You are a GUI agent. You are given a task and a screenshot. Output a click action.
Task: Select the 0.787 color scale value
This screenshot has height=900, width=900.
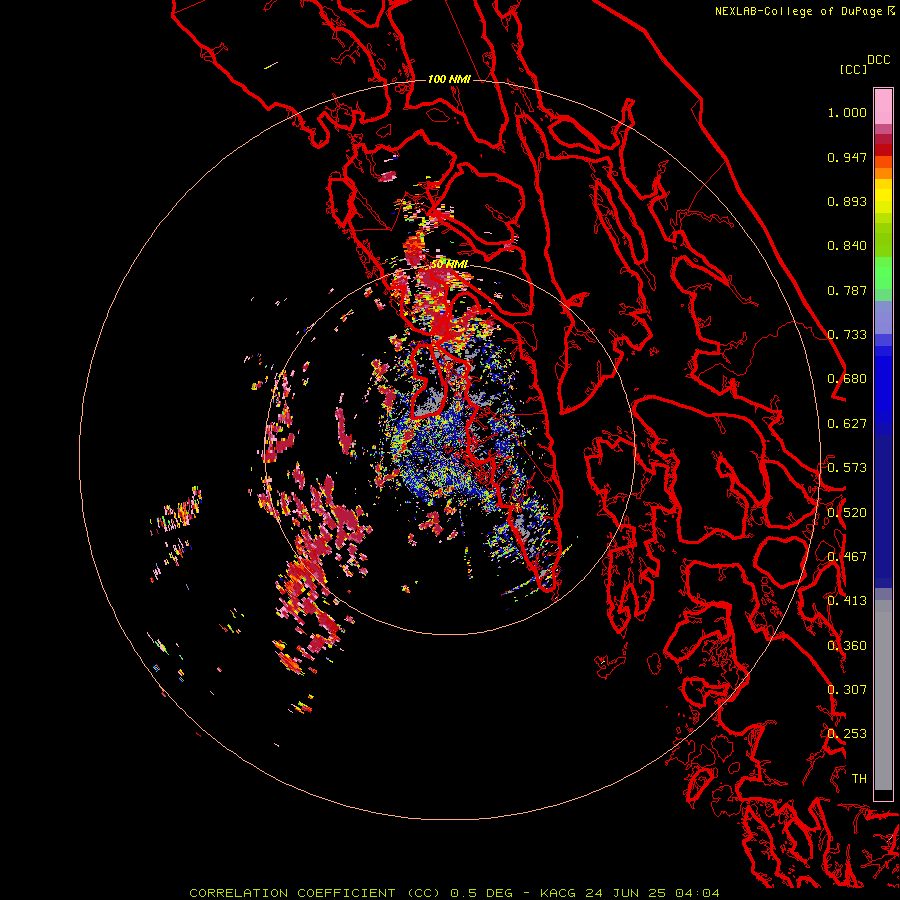pos(847,290)
